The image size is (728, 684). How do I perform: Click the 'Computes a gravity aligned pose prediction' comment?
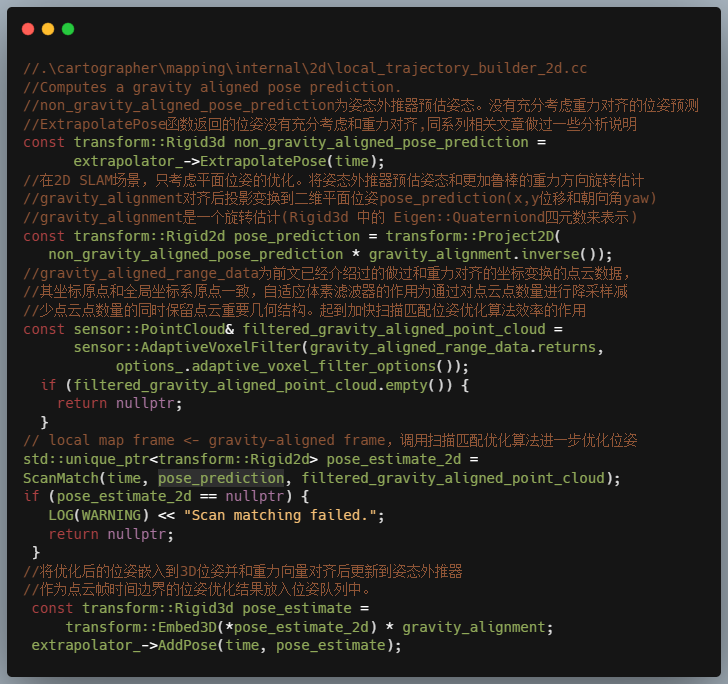click(212, 87)
